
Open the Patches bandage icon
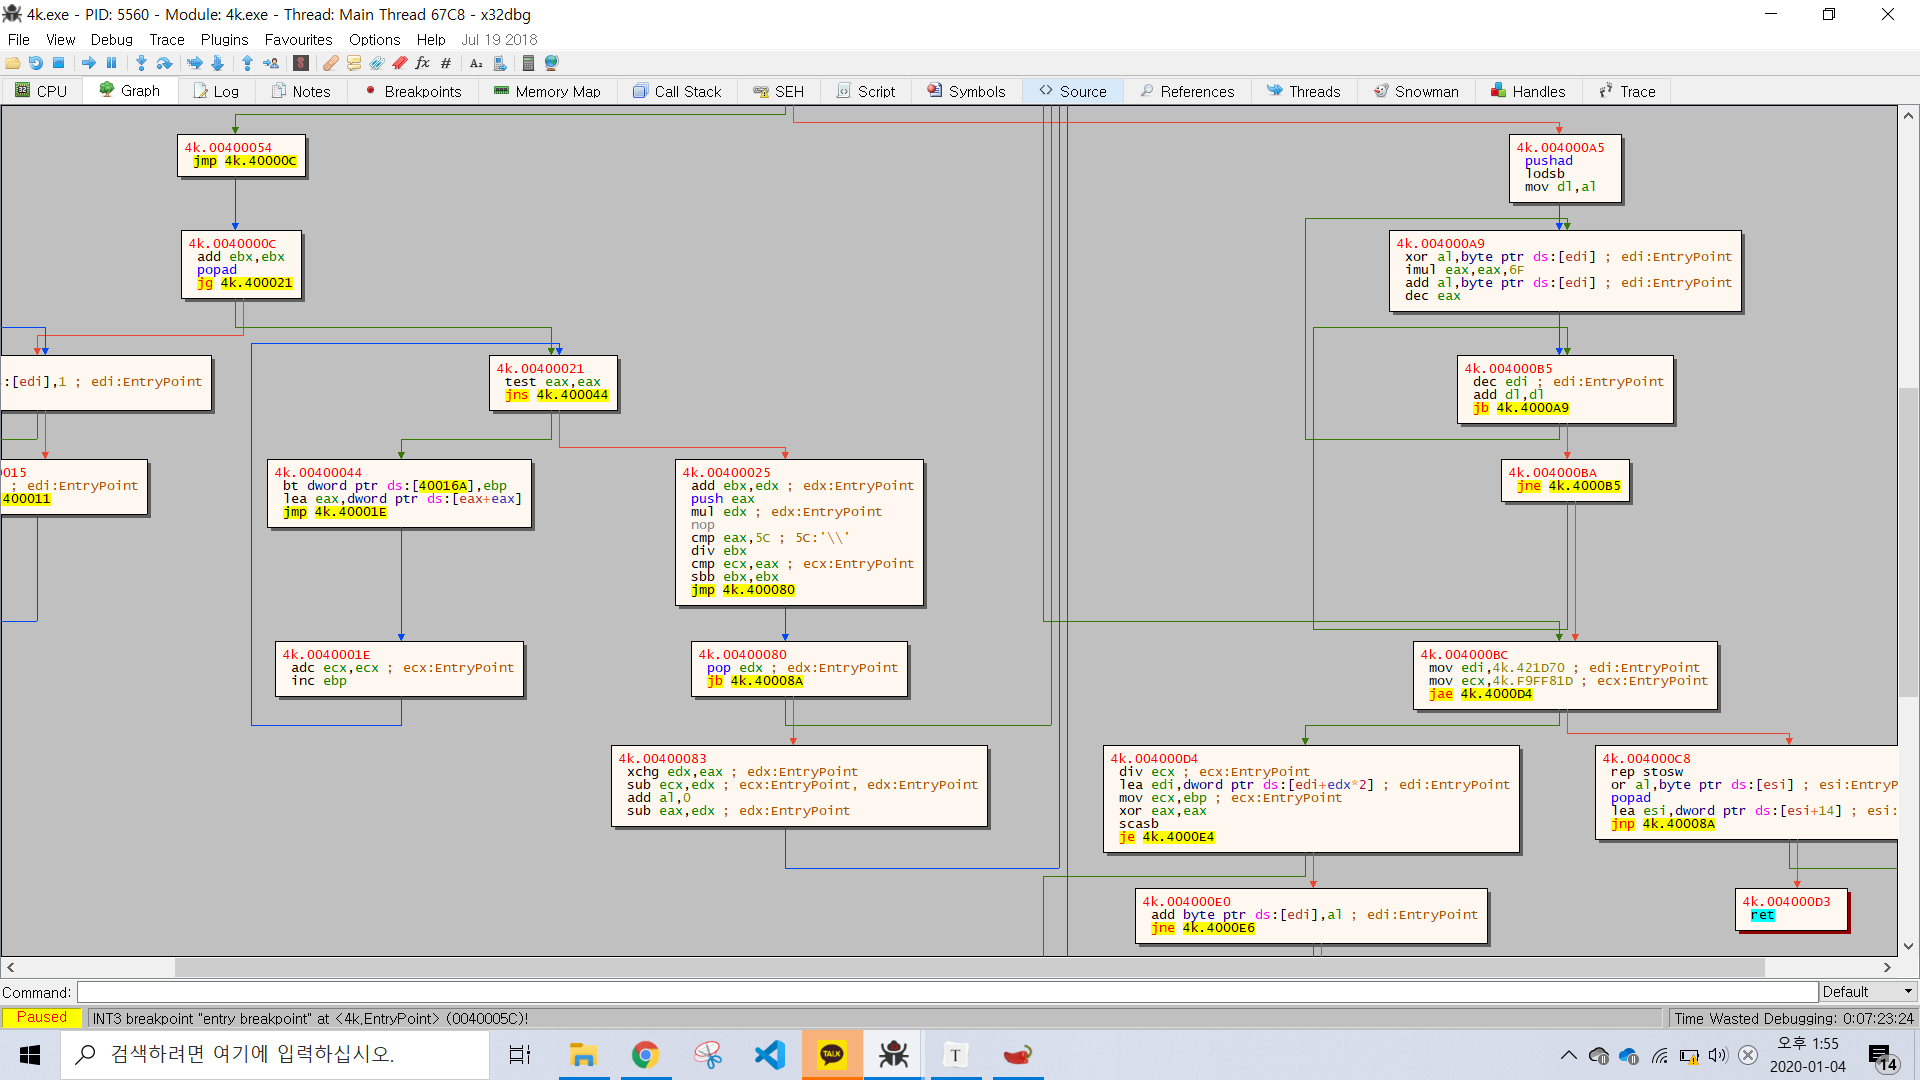[x=330, y=63]
